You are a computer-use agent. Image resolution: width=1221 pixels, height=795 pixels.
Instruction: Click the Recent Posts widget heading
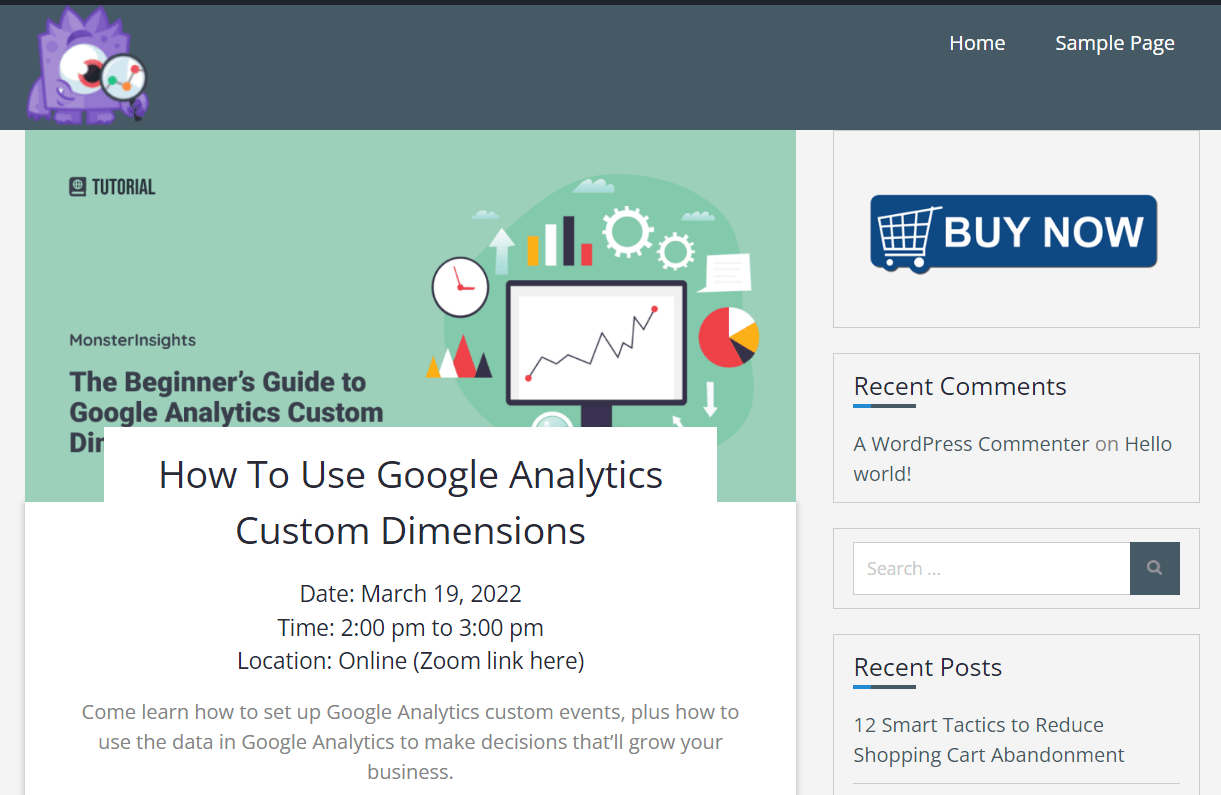pyautogui.click(x=927, y=667)
